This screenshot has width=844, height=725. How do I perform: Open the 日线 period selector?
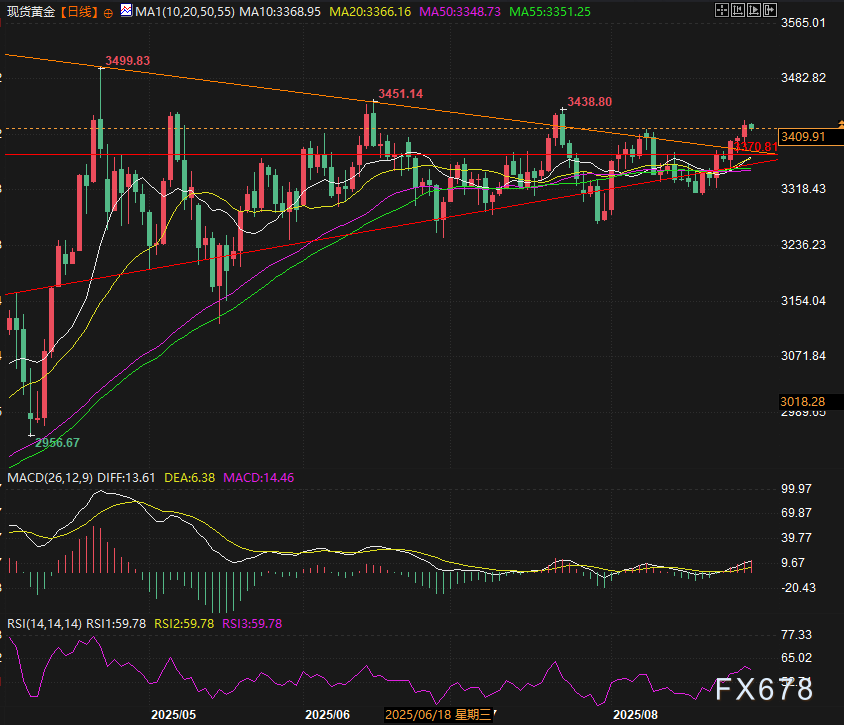tap(78, 11)
